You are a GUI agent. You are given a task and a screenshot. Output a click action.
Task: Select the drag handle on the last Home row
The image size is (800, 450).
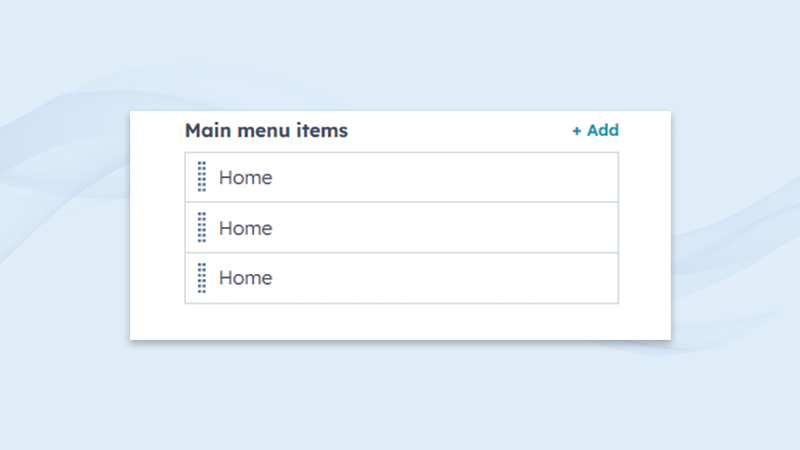202,277
